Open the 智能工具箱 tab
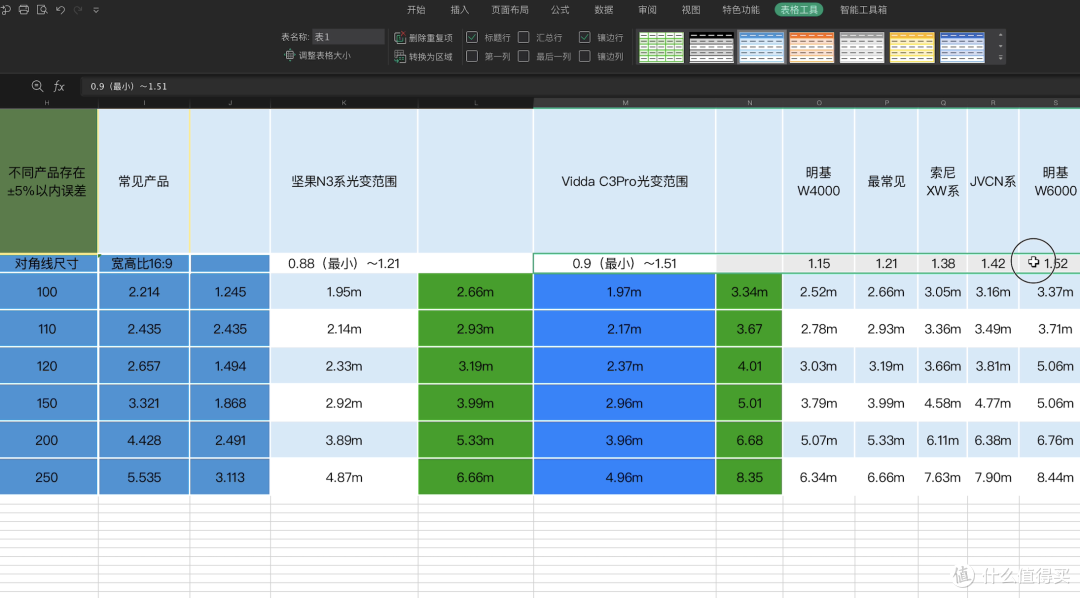The image size is (1080, 598). [863, 10]
